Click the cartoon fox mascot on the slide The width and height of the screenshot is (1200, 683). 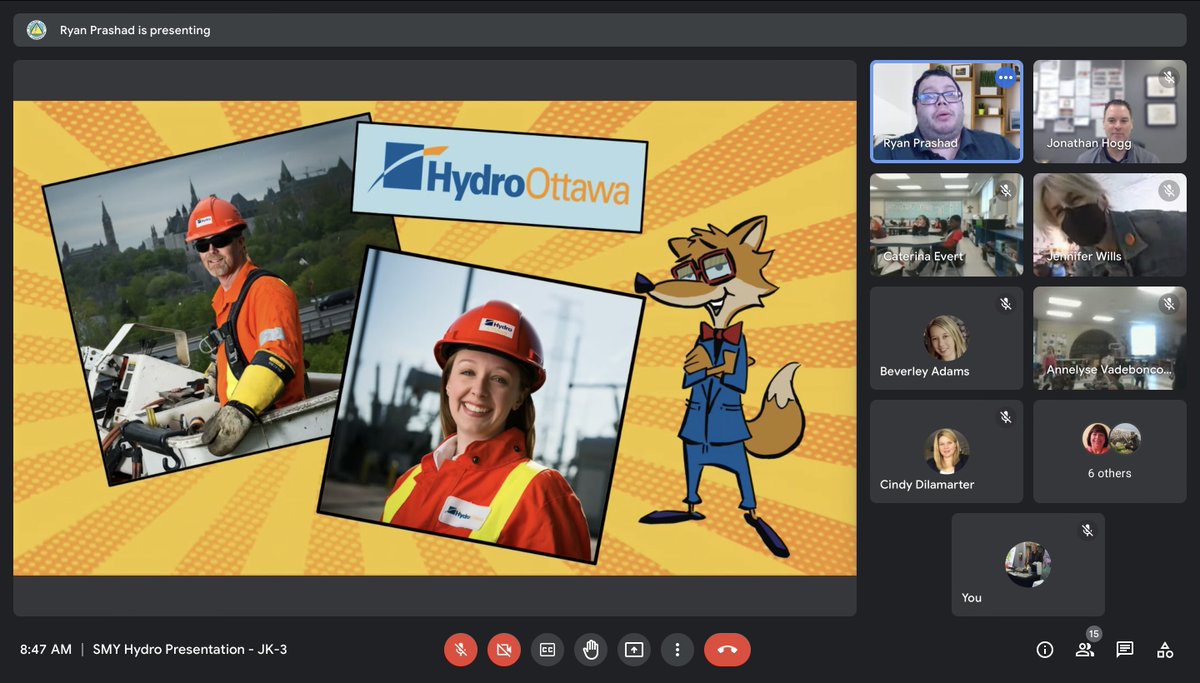tap(722, 385)
